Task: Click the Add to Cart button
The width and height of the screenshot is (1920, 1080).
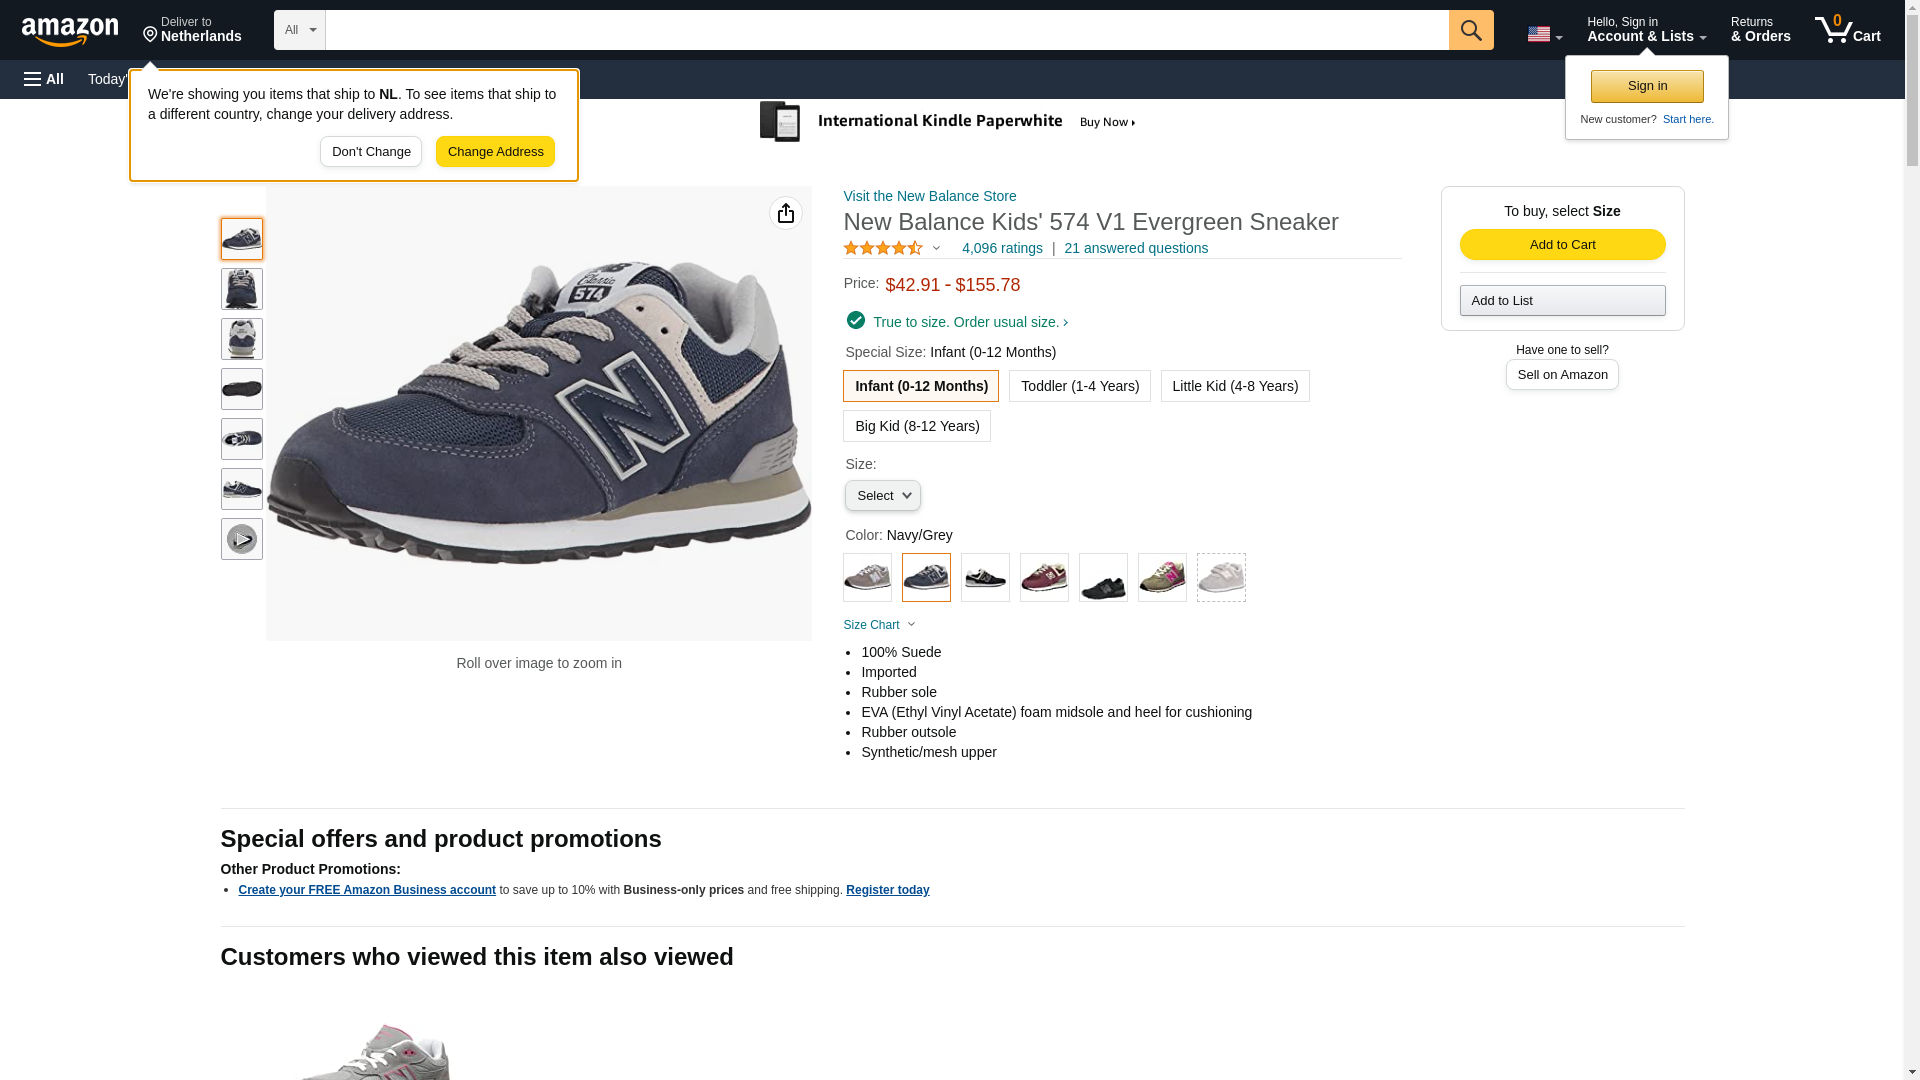Action: pyautogui.click(x=1561, y=245)
